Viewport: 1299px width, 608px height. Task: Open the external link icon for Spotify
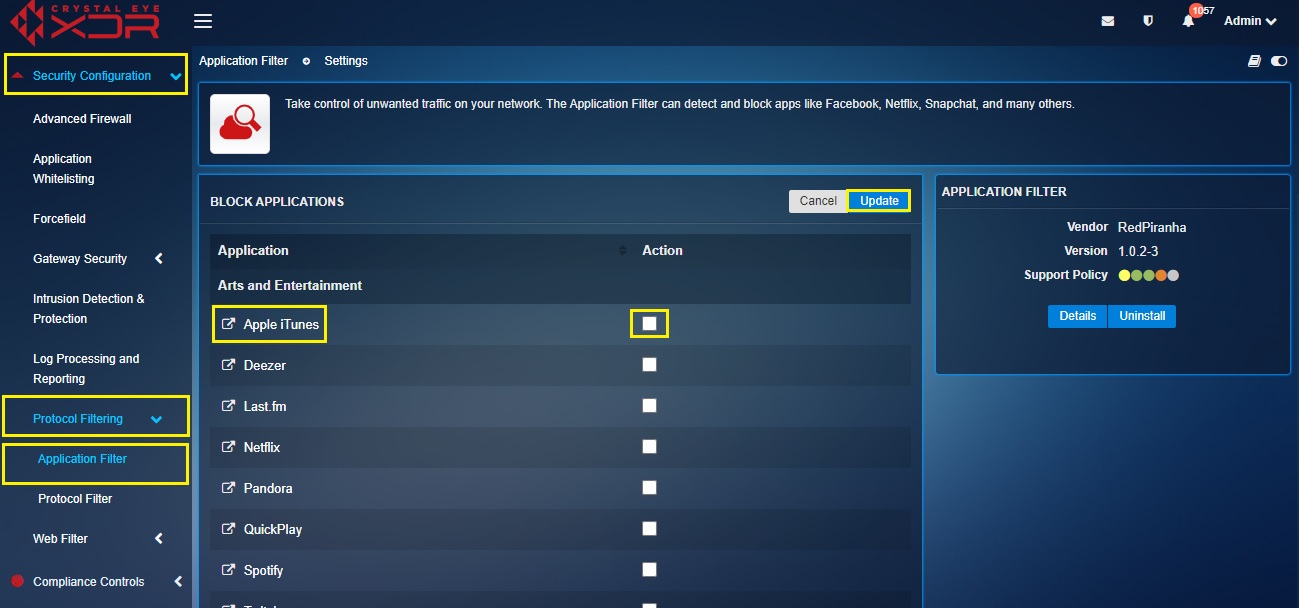click(x=228, y=570)
